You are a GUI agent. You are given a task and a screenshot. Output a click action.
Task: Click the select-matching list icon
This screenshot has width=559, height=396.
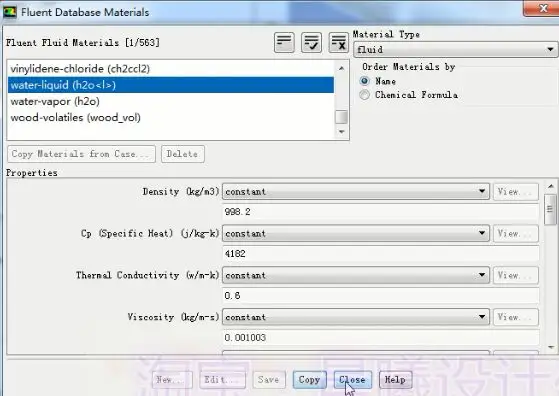click(x=311, y=42)
